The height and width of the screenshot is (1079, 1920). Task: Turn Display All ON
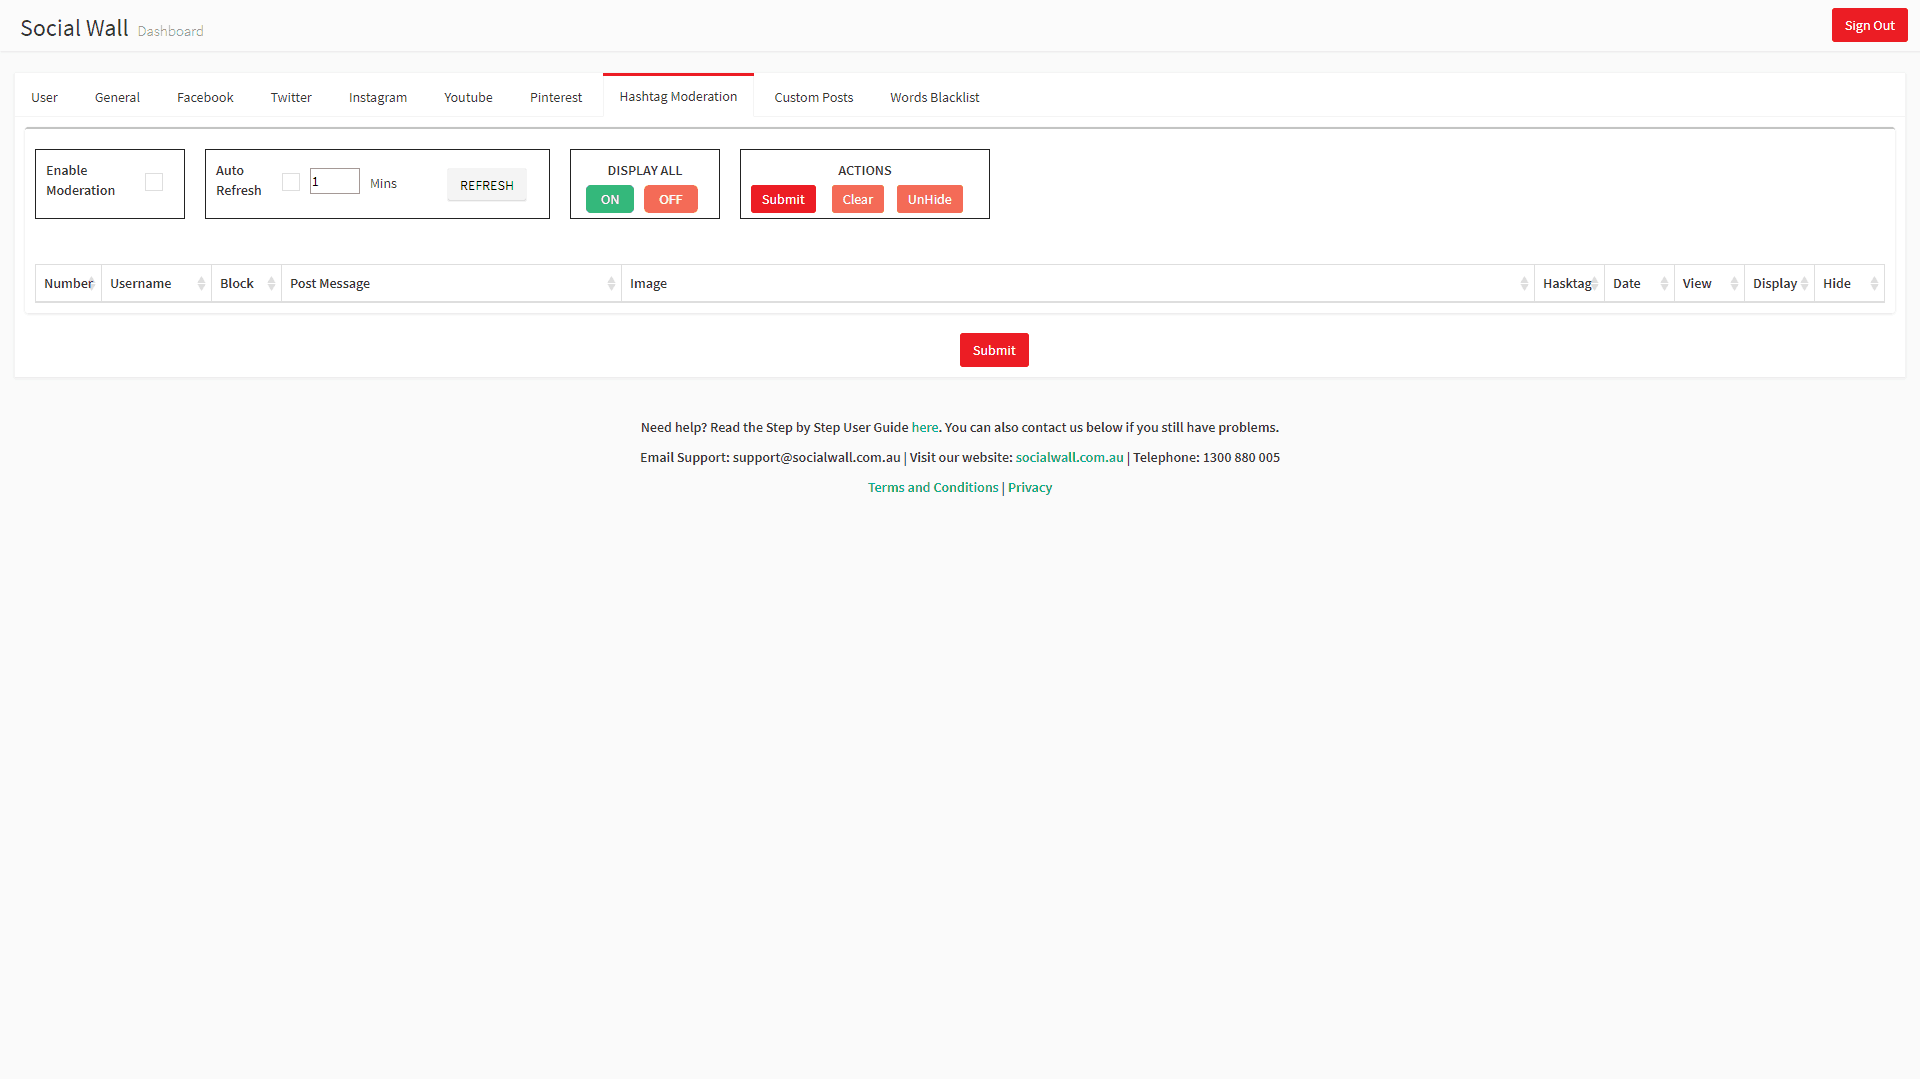coord(610,200)
